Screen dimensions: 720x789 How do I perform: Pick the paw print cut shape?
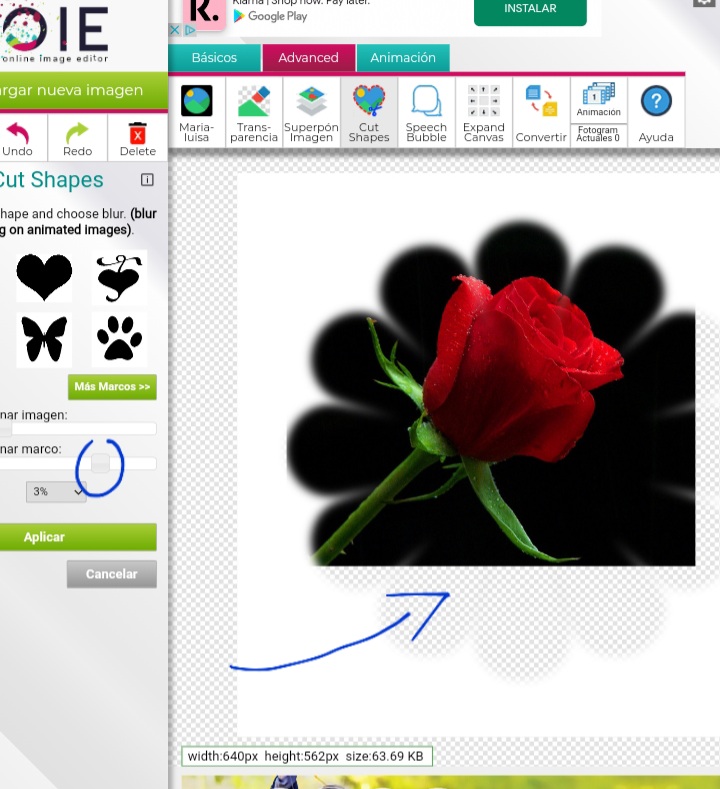point(119,339)
